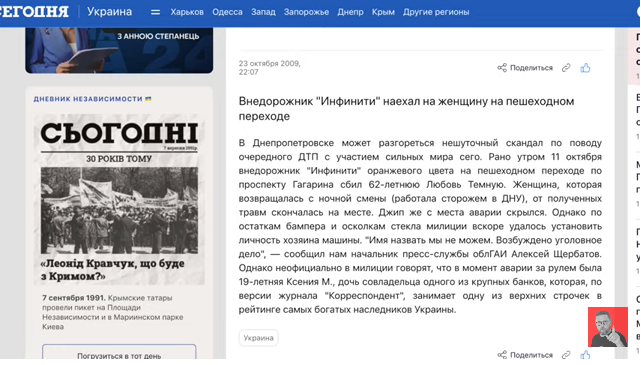Screen dimensions: 641x365
Task: Open the Запорожье region tab
Action: tap(306, 12)
